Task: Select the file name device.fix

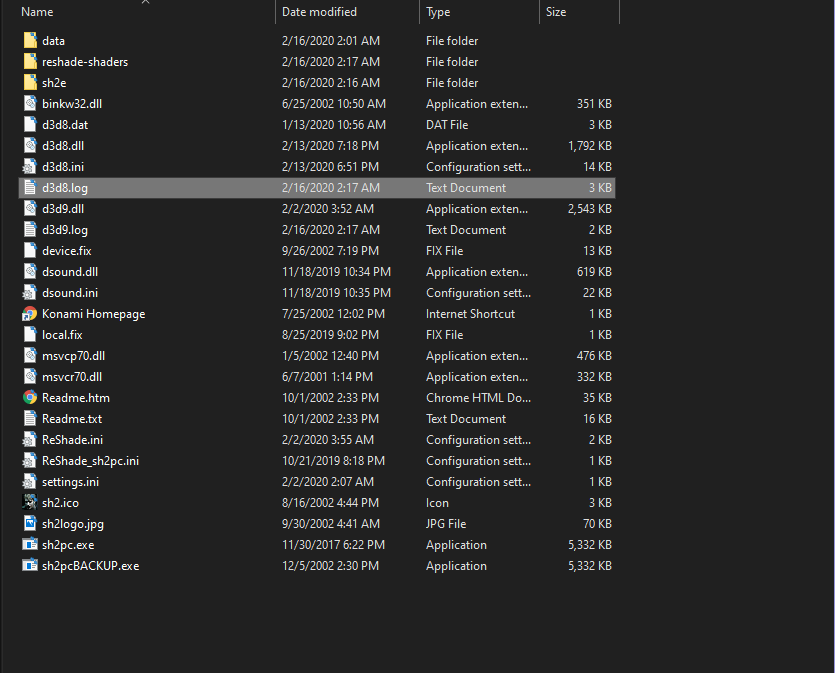Action: 67,251
